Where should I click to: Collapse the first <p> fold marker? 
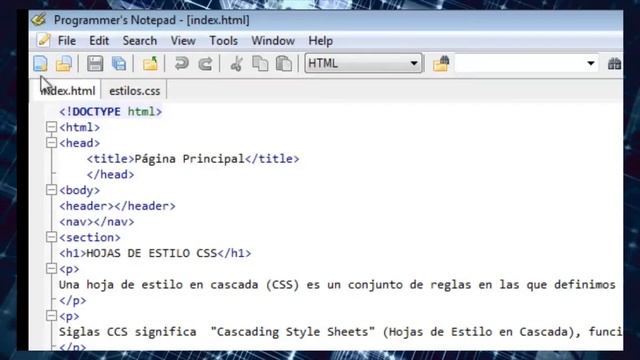pyautogui.click(x=51, y=269)
